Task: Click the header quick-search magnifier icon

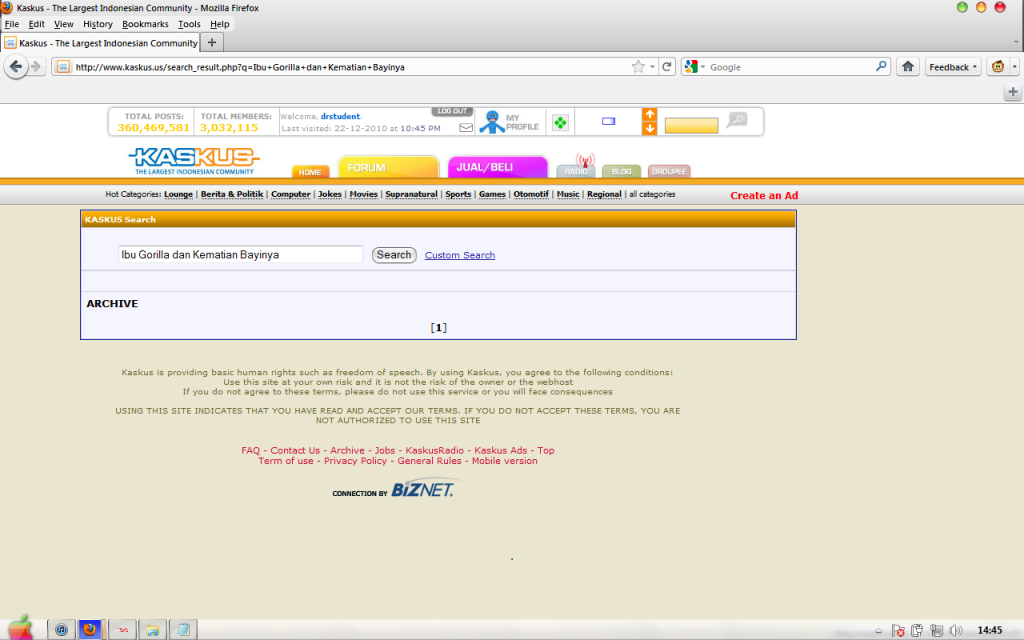Action: coord(737,120)
